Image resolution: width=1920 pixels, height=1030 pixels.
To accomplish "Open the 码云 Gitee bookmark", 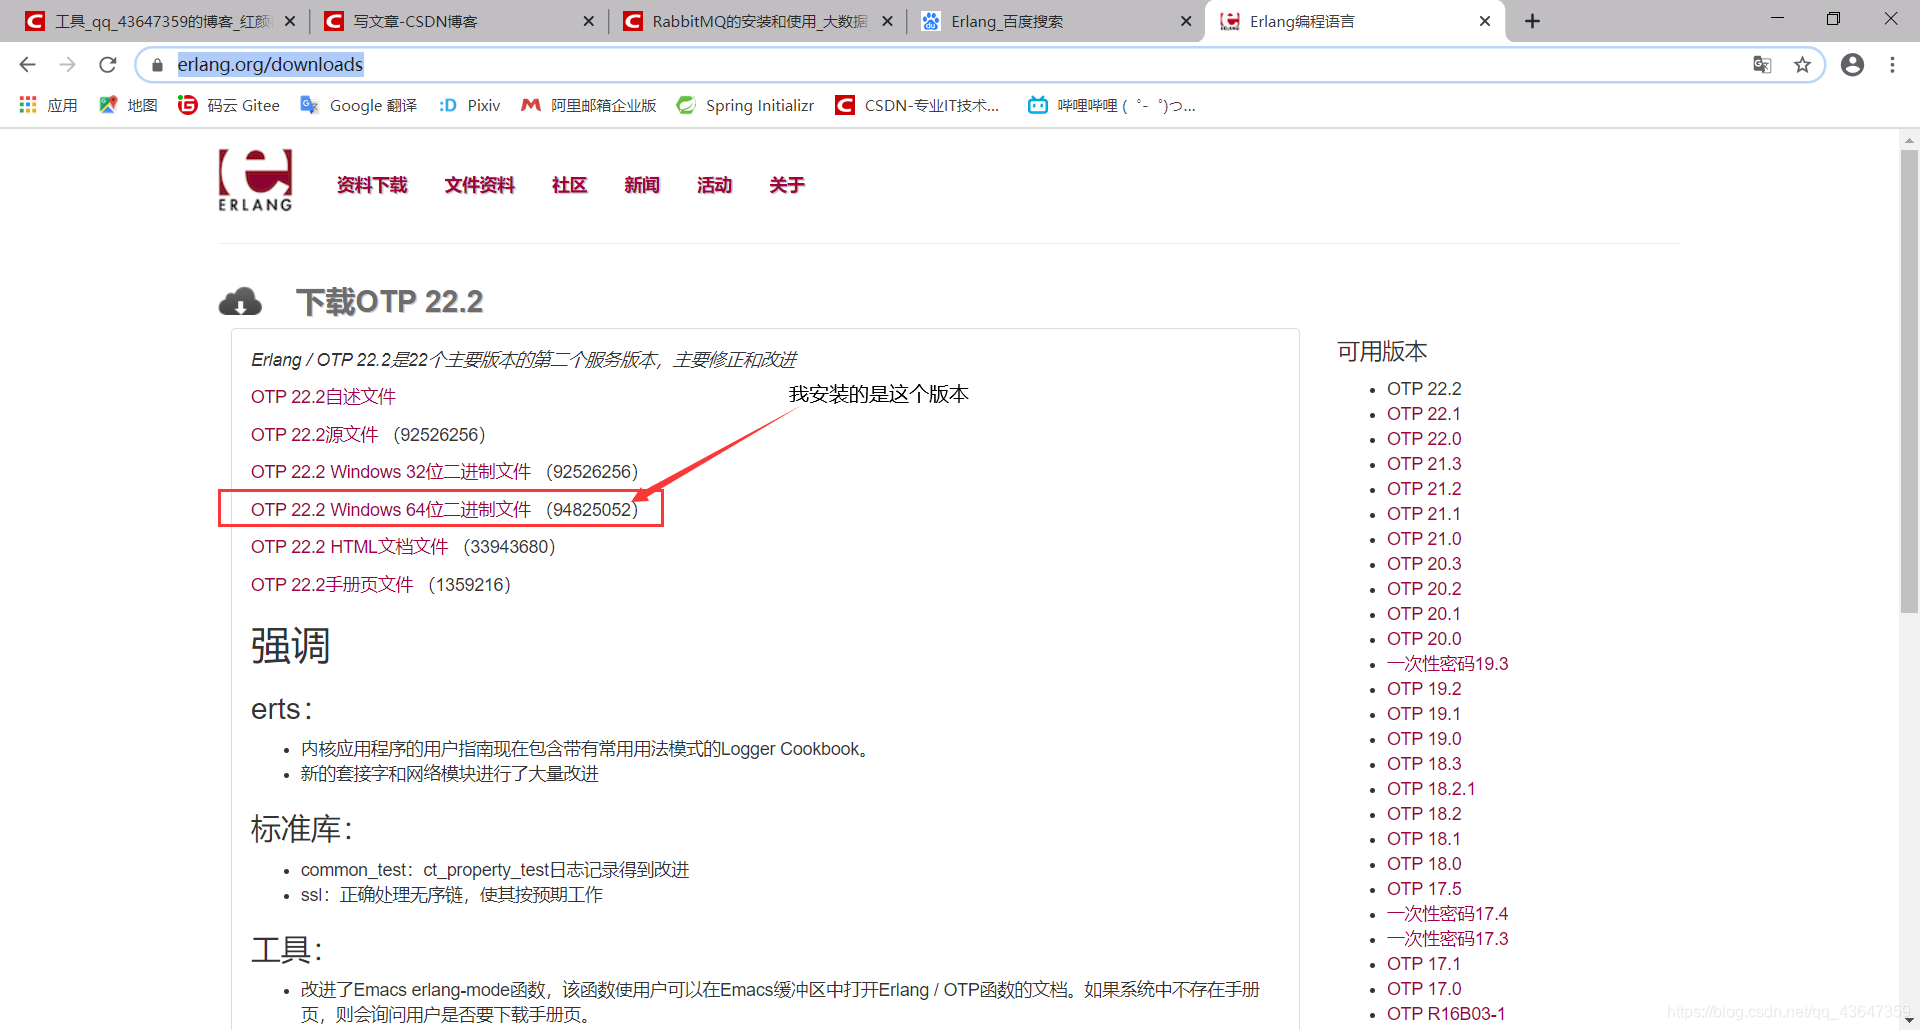I will (229, 105).
